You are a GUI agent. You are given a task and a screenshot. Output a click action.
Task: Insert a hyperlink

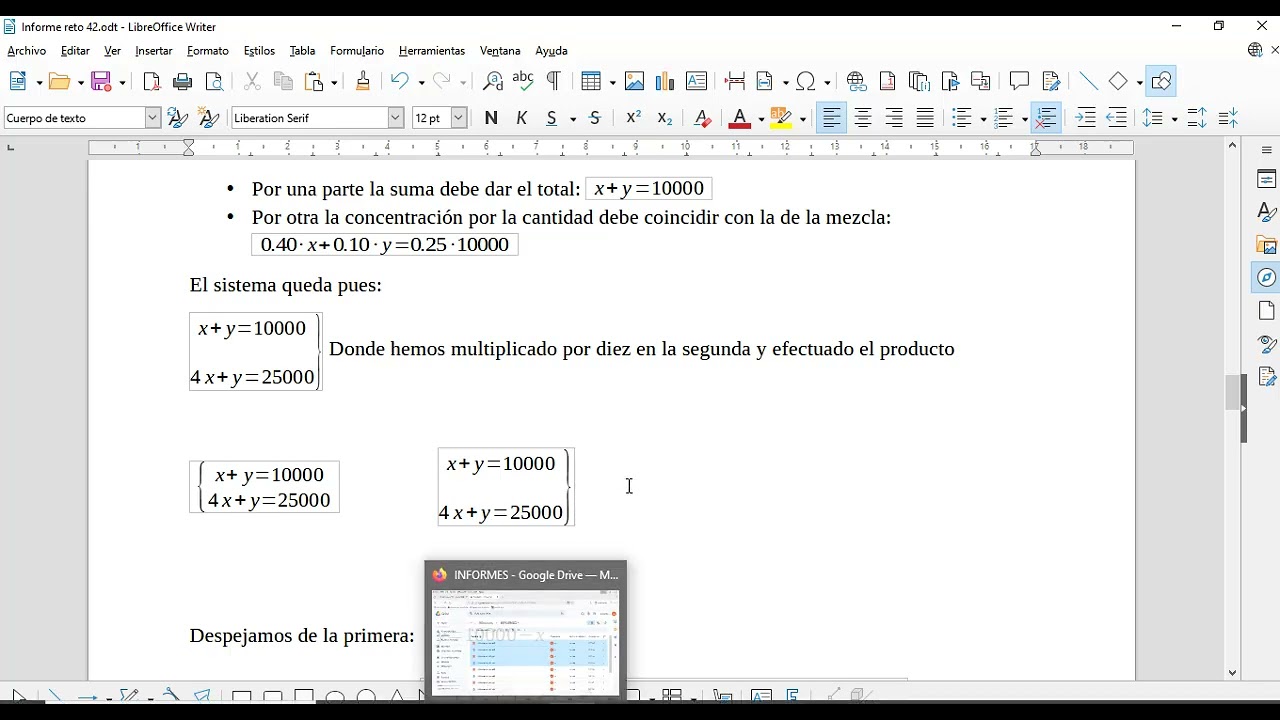click(x=856, y=82)
